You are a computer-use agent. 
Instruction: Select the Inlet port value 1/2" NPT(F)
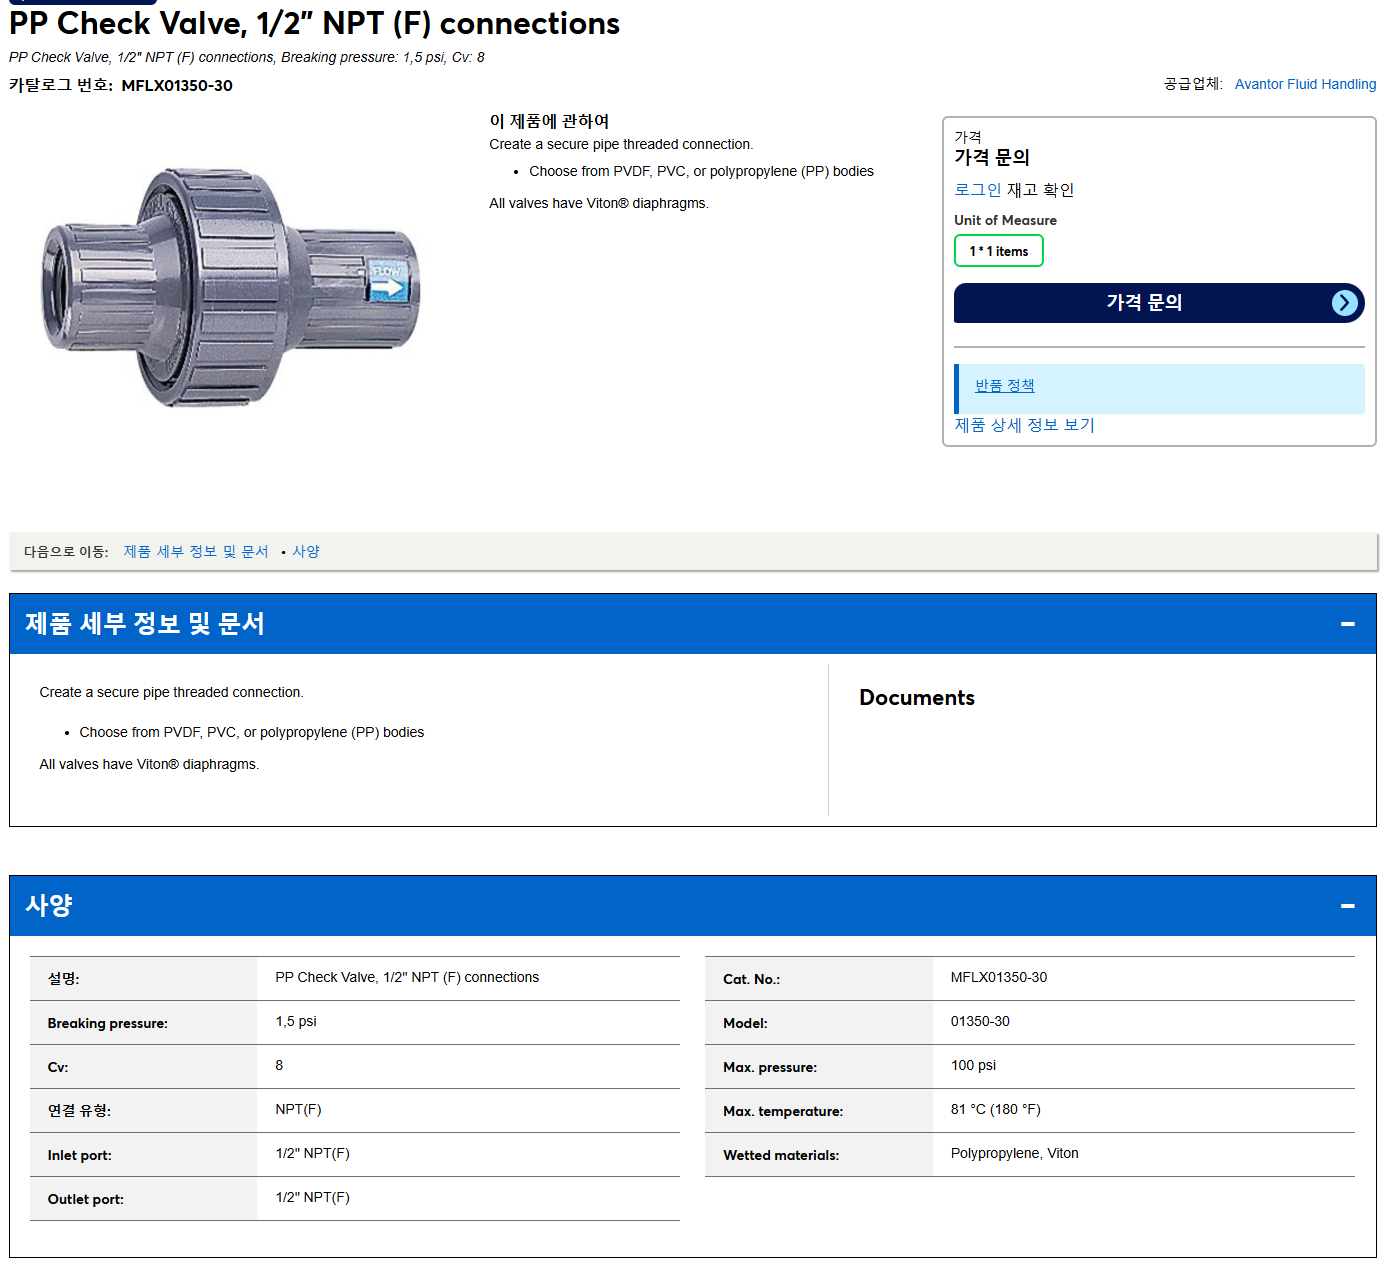pos(312,1154)
